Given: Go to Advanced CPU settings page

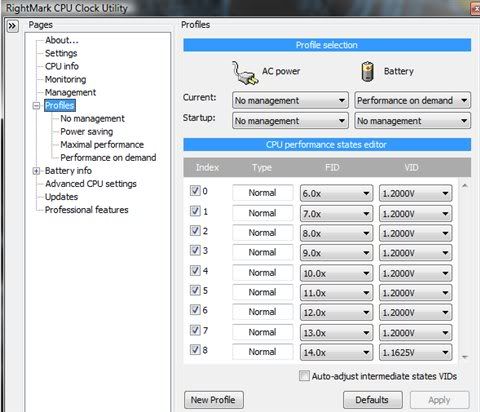Looking at the screenshot, I should [91, 184].
